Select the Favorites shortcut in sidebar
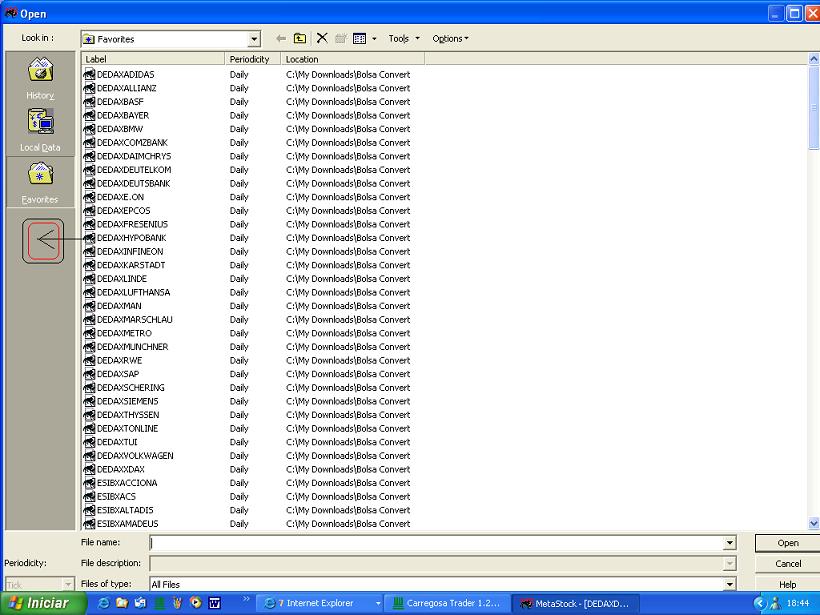820x615 pixels. (x=40, y=181)
